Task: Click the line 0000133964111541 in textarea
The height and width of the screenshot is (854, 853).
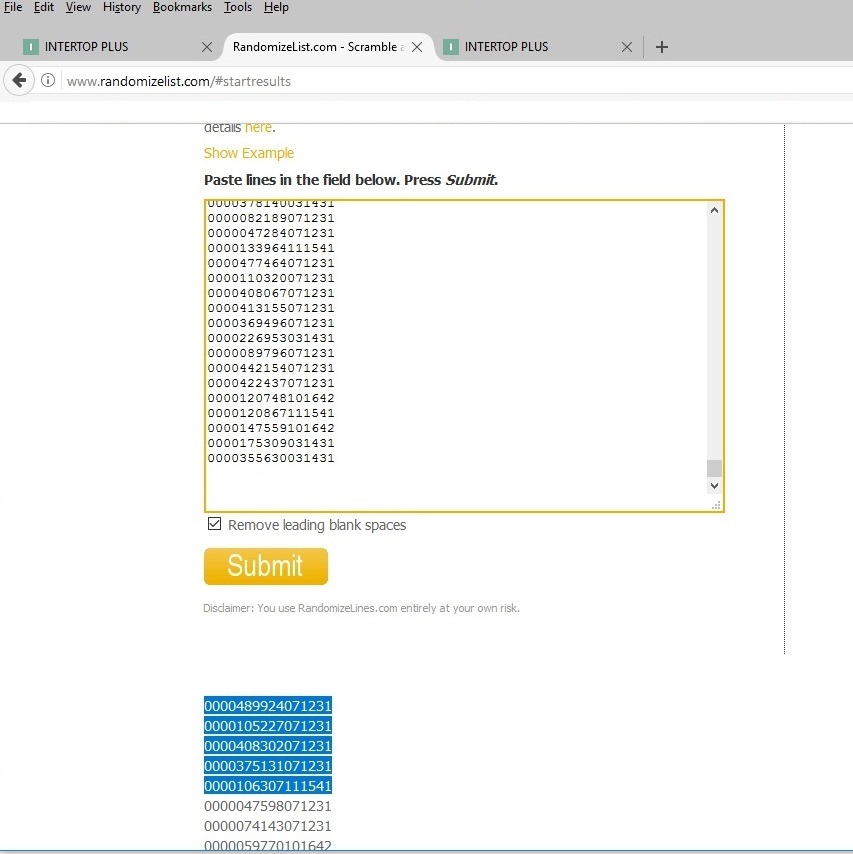Action: tap(271, 248)
